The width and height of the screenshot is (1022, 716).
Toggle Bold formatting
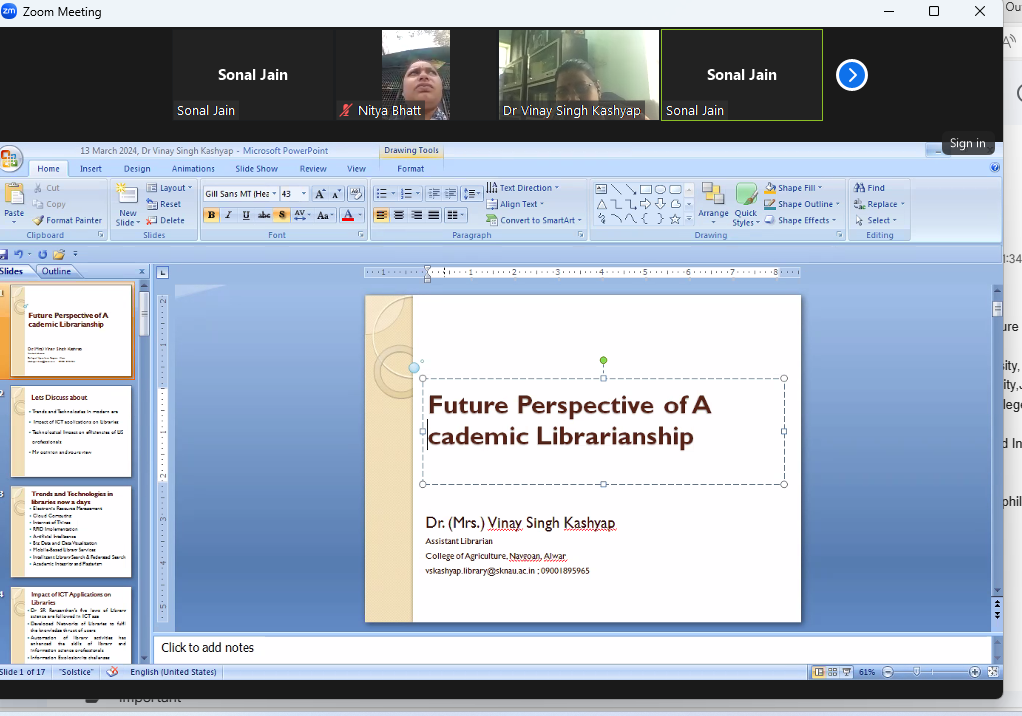click(x=211, y=215)
